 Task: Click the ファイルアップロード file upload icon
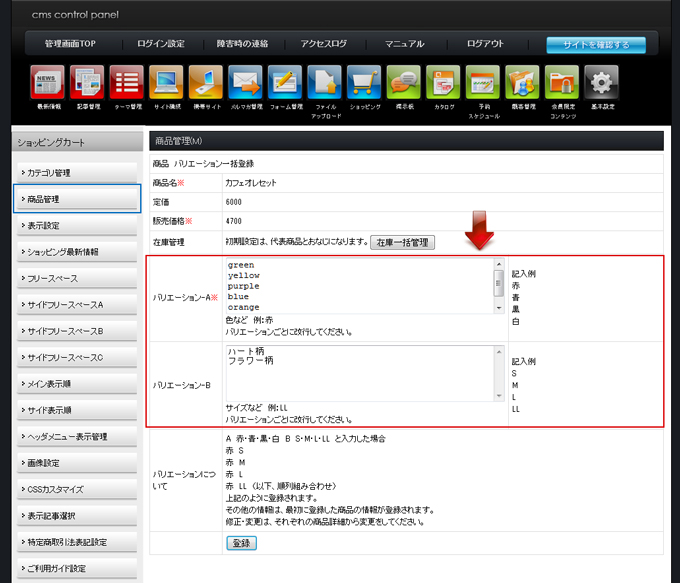pos(324,83)
